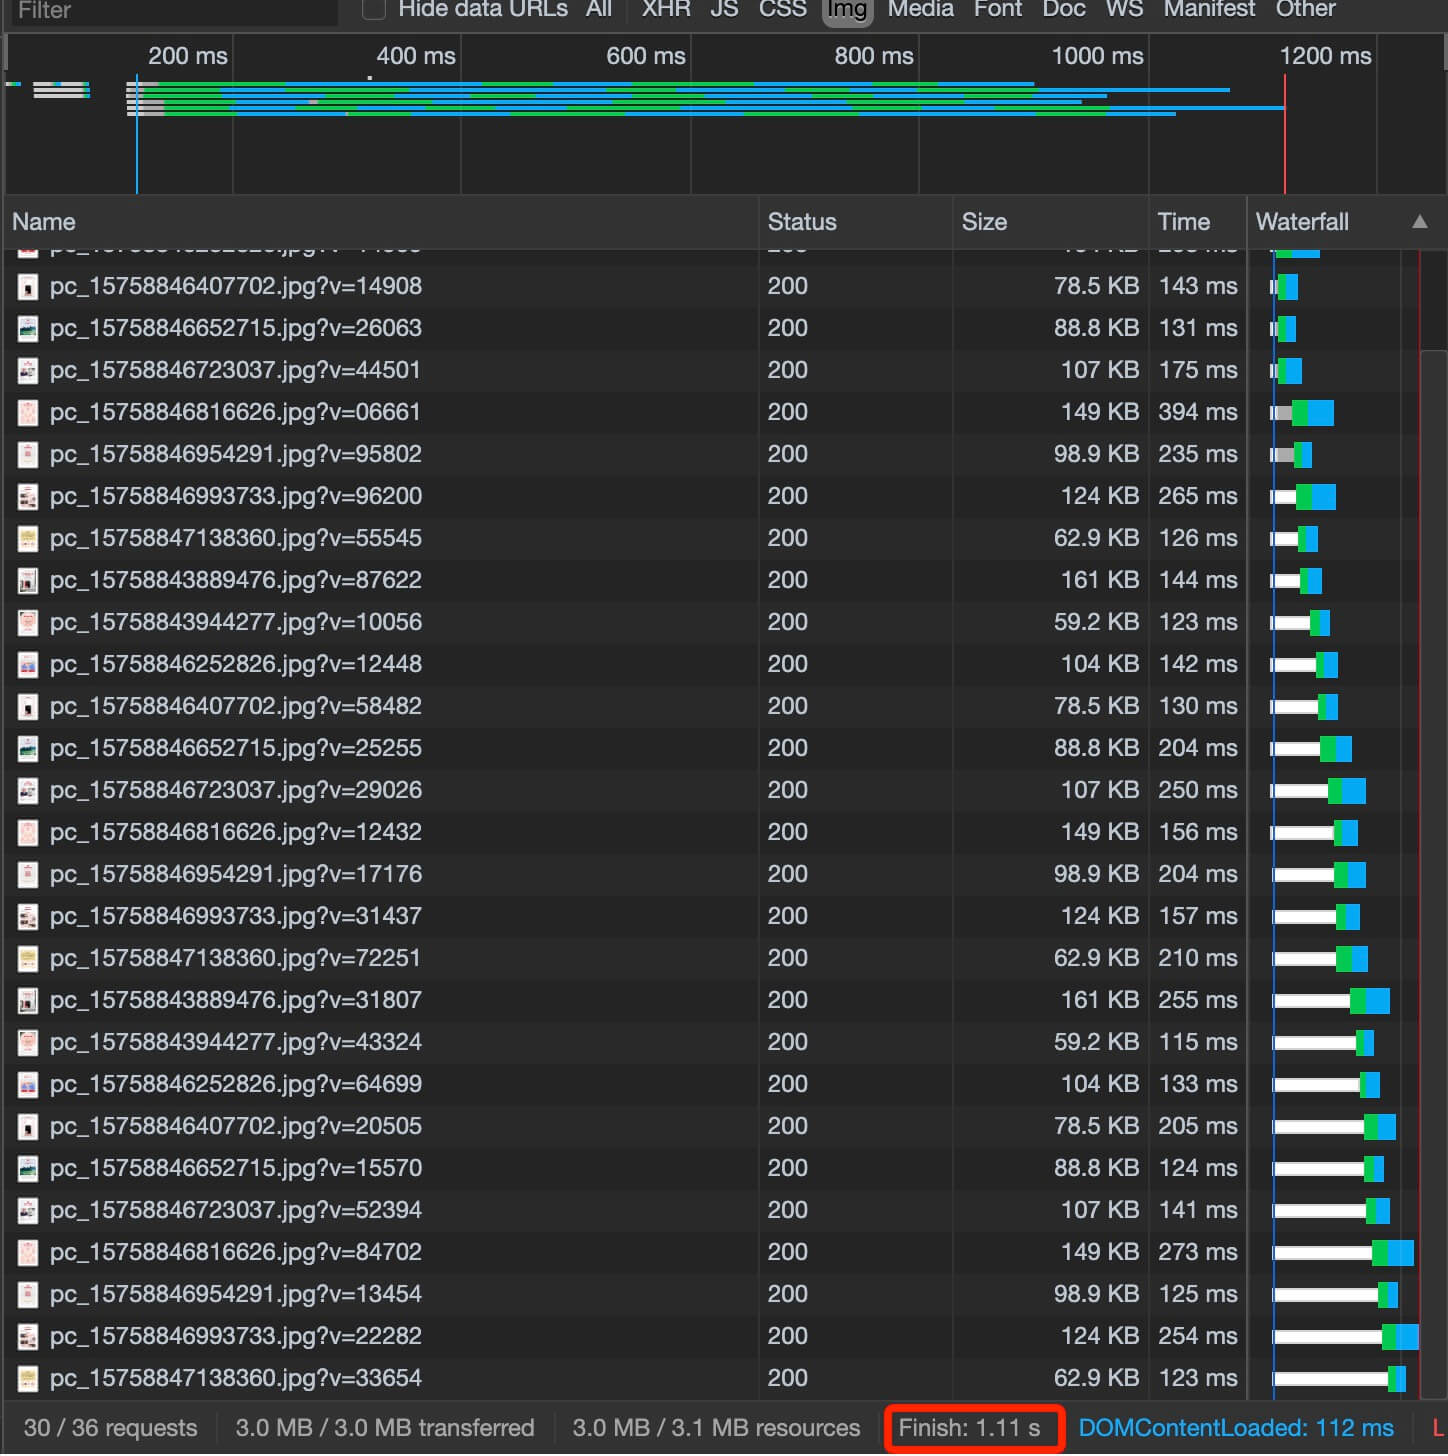This screenshot has height=1456, width=1448.
Task: Click file icon for pc_15758843889476.jpg?v=87622
Action: [28, 581]
